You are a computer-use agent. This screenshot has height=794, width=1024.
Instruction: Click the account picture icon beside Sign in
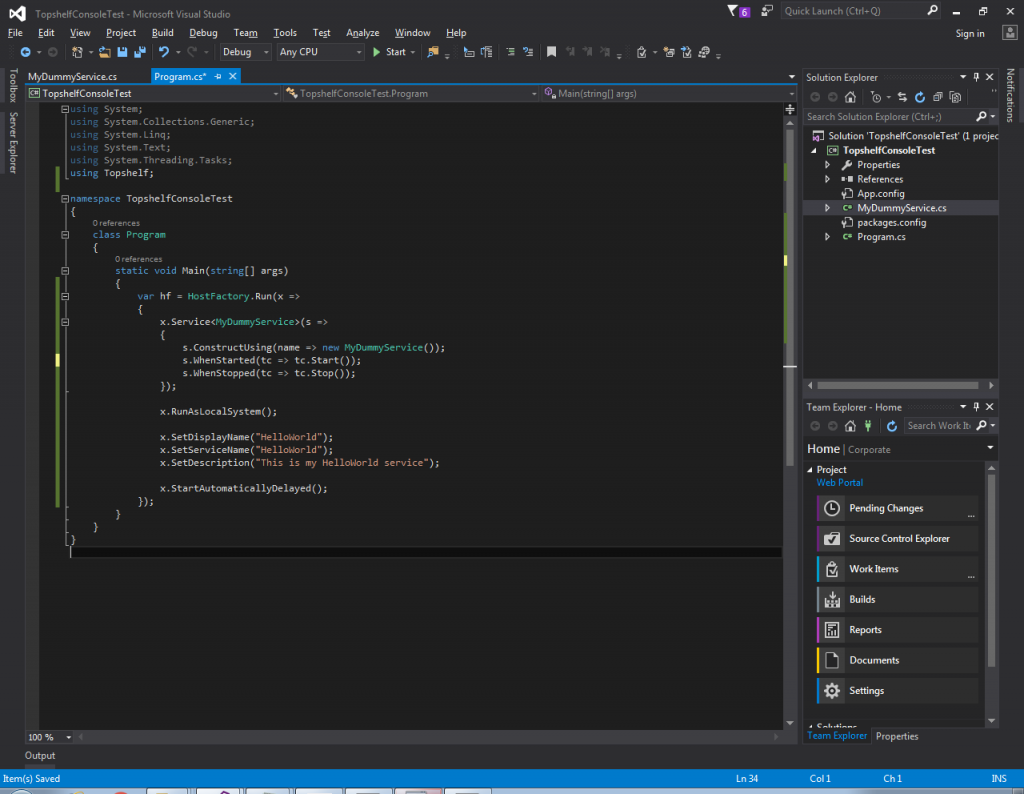[1010, 33]
